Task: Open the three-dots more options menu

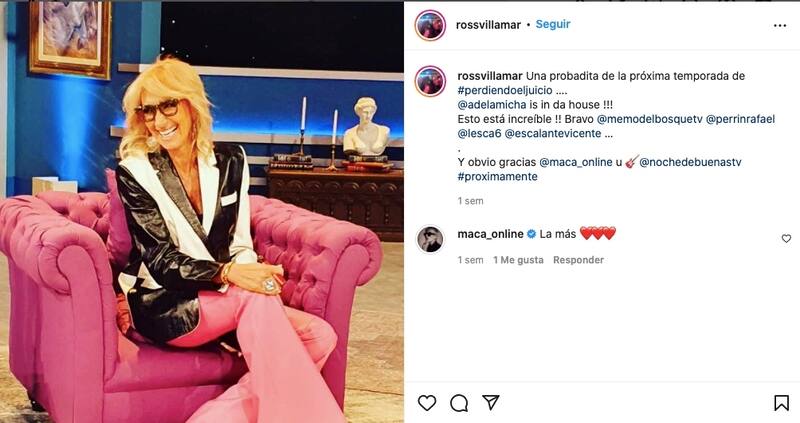Action: pyautogui.click(x=780, y=26)
